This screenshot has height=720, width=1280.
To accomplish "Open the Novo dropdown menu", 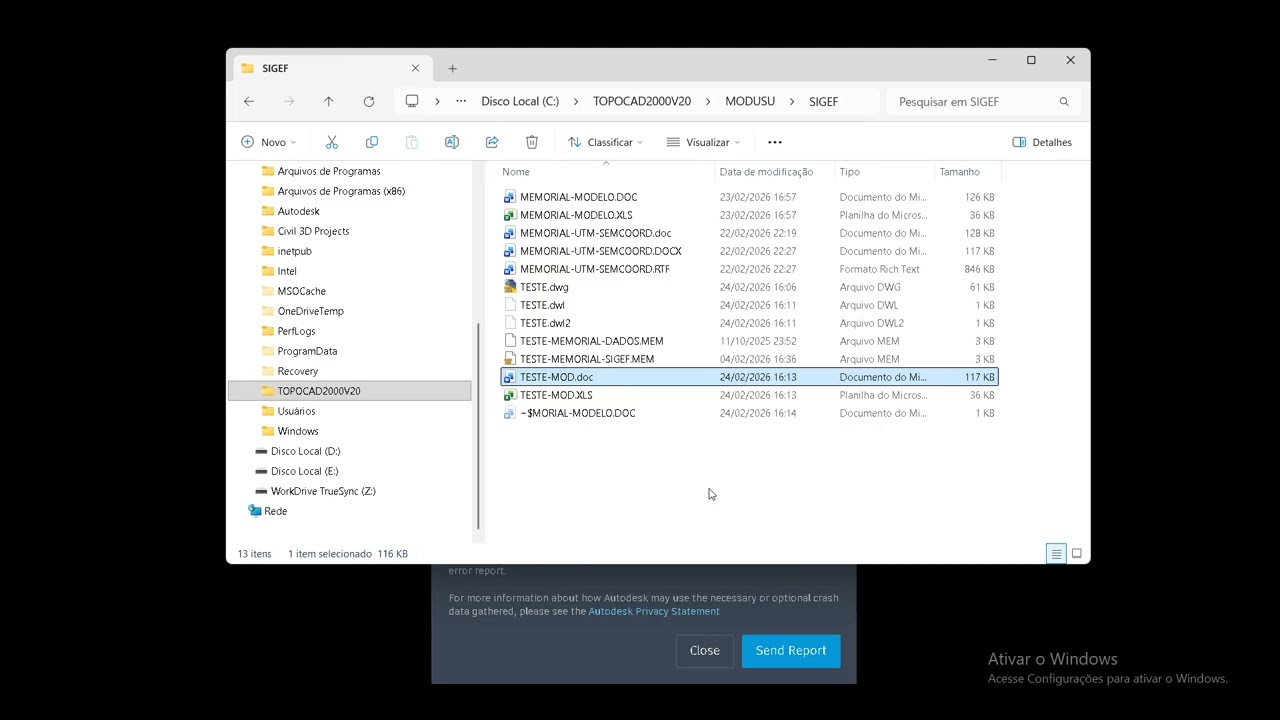I will 269,142.
